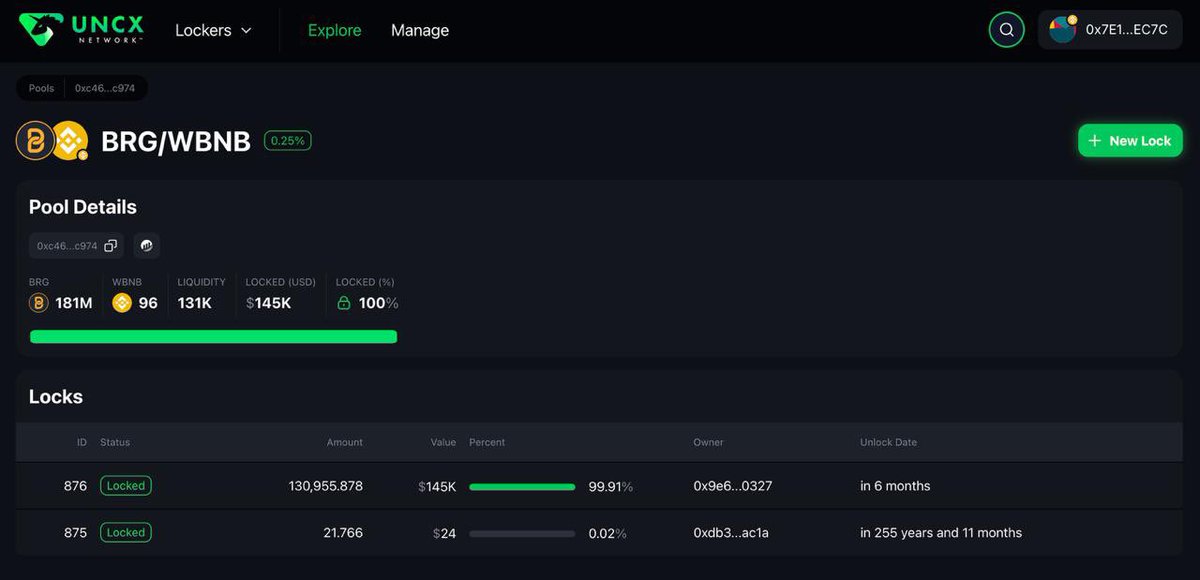Click the Pools breadcrumb link
This screenshot has height=580, width=1200.
pos(41,88)
